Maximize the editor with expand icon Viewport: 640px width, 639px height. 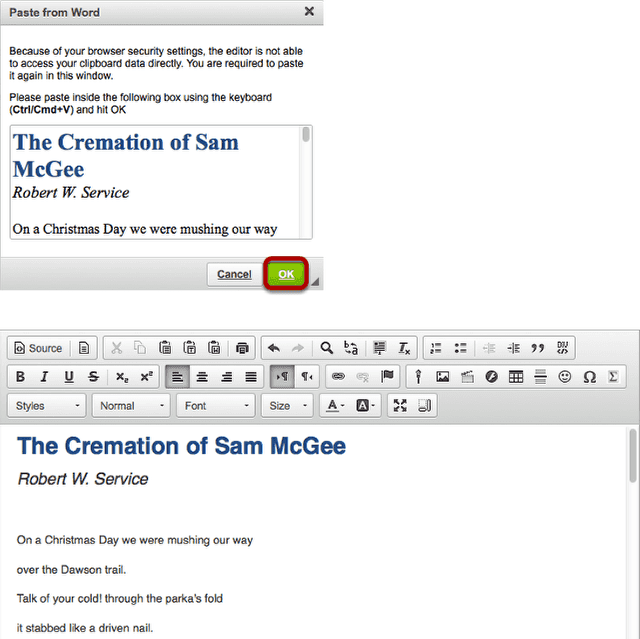point(400,406)
